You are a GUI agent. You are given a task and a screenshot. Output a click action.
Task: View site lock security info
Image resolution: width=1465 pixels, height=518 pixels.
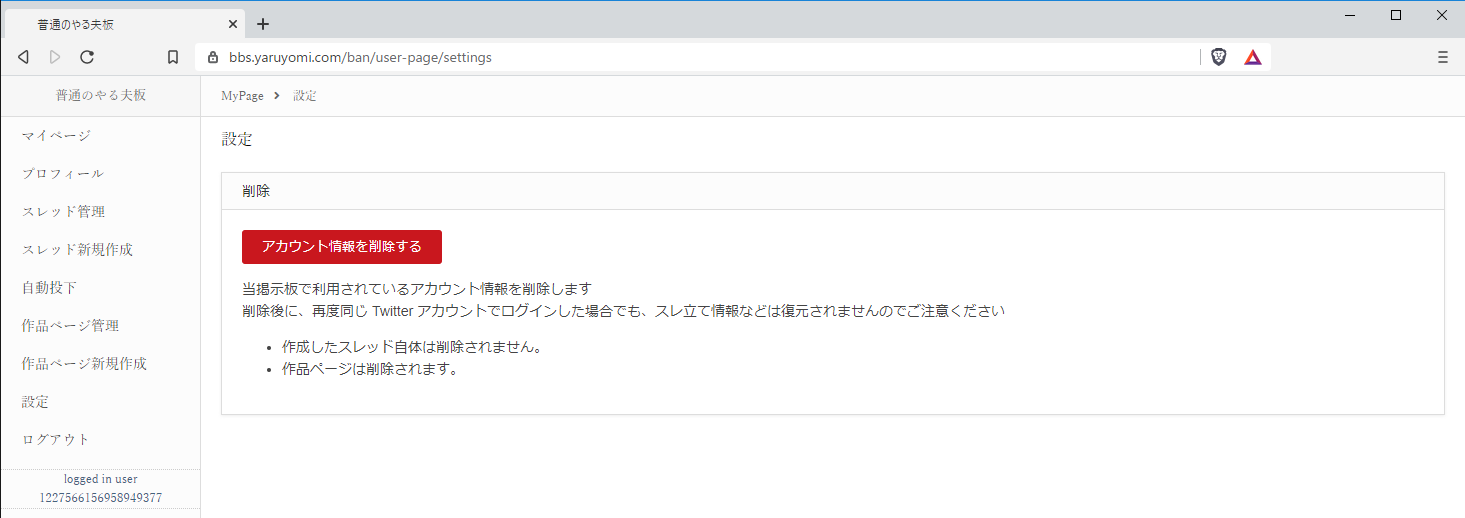click(212, 57)
